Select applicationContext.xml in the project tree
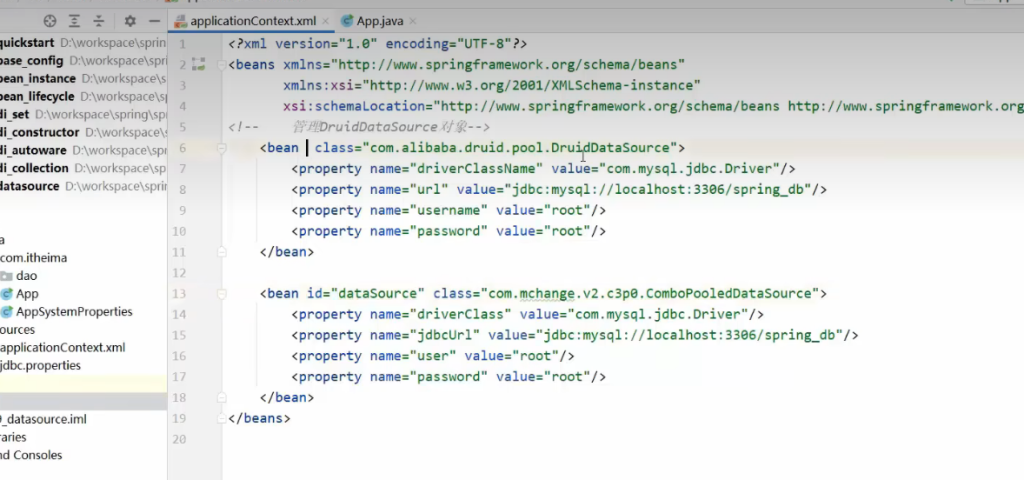The image size is (1024, 480). (x=62, y=348)
